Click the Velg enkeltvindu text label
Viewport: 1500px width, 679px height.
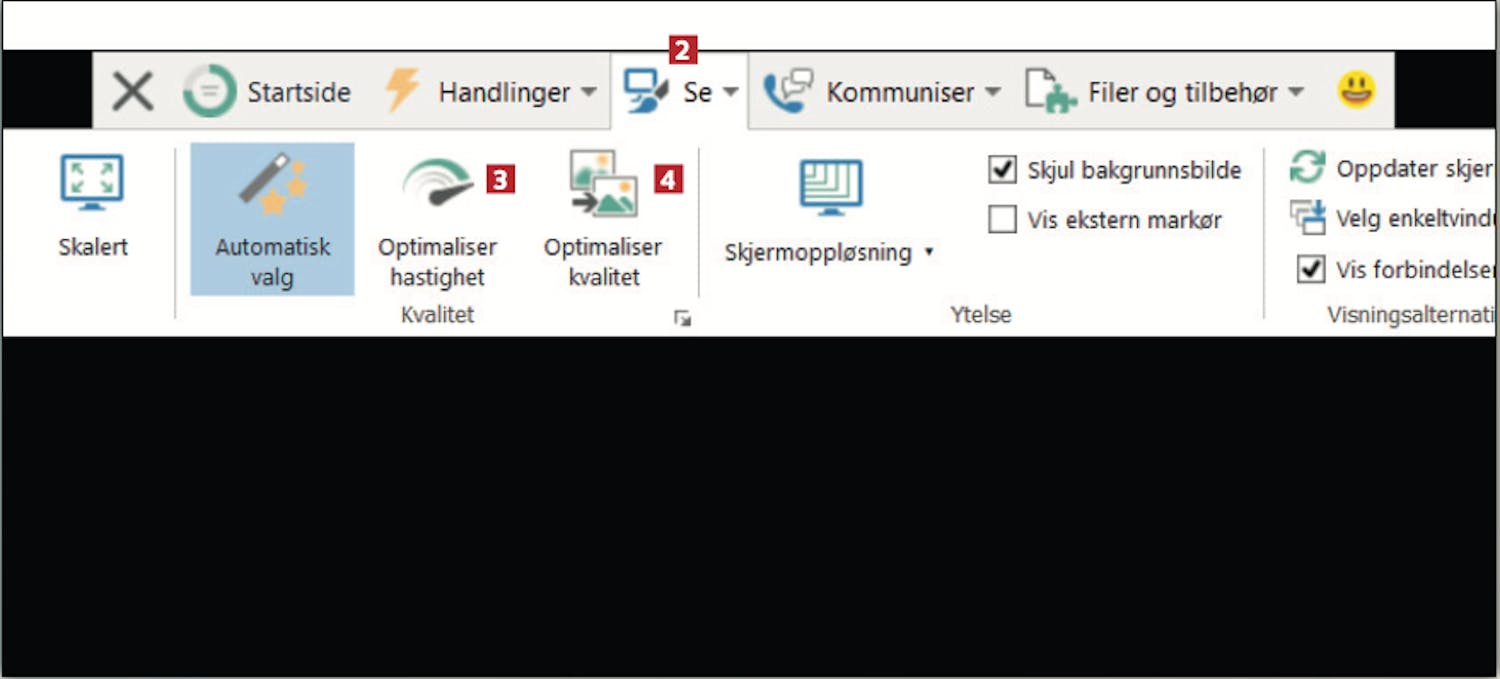coord(1415,218)
